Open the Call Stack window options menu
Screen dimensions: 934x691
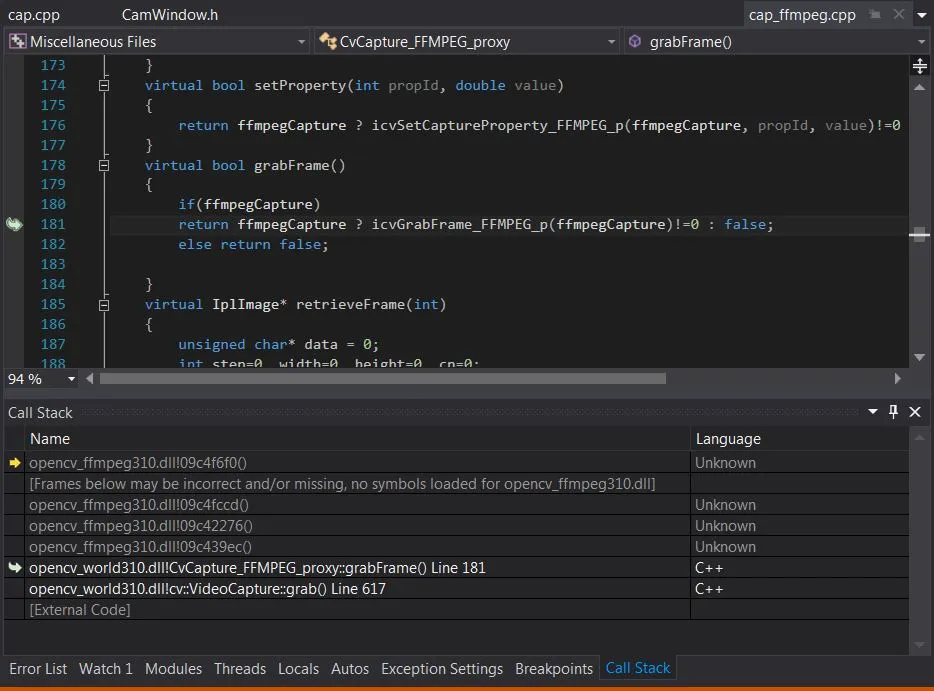[x=873, y=412]
